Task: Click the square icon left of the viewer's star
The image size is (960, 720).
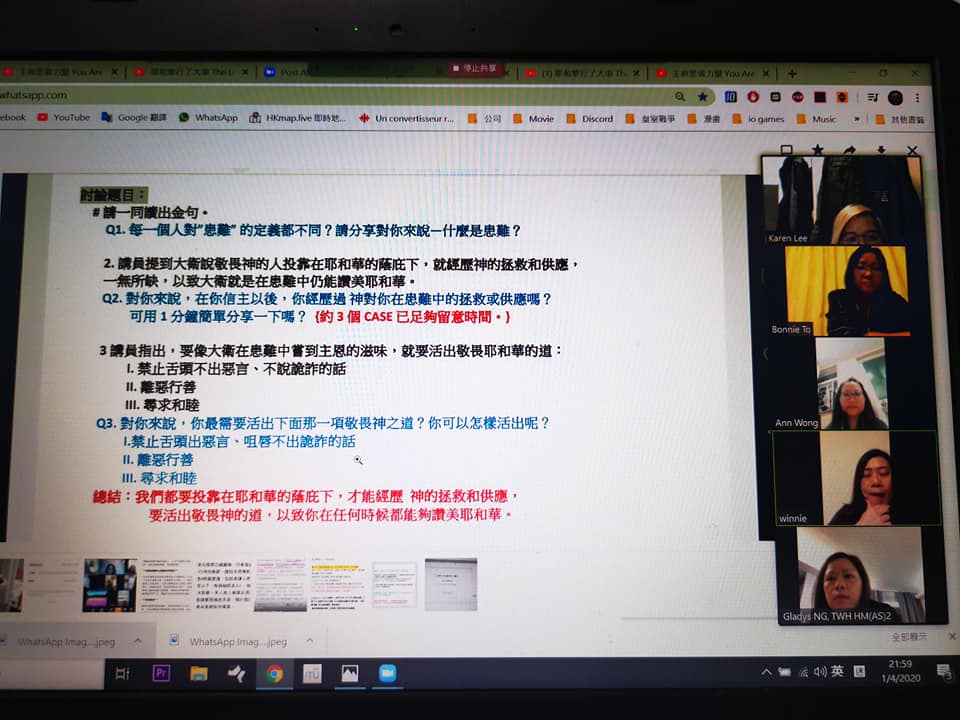Action: 787,149
